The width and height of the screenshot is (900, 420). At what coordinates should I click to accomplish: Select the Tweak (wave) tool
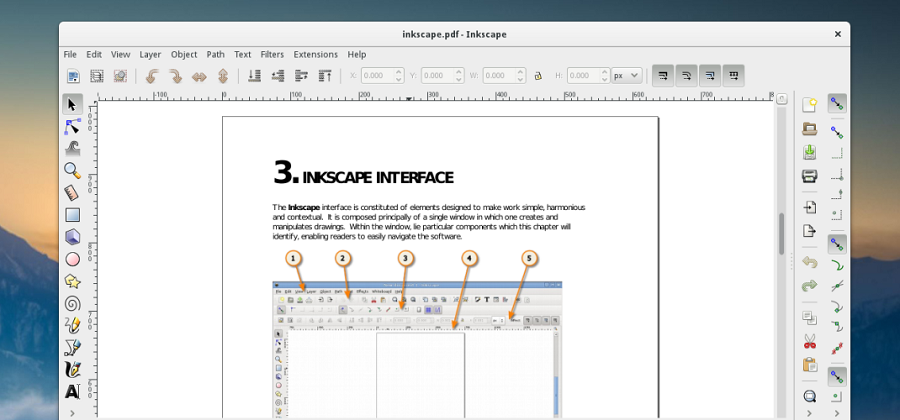coord(72,149)
